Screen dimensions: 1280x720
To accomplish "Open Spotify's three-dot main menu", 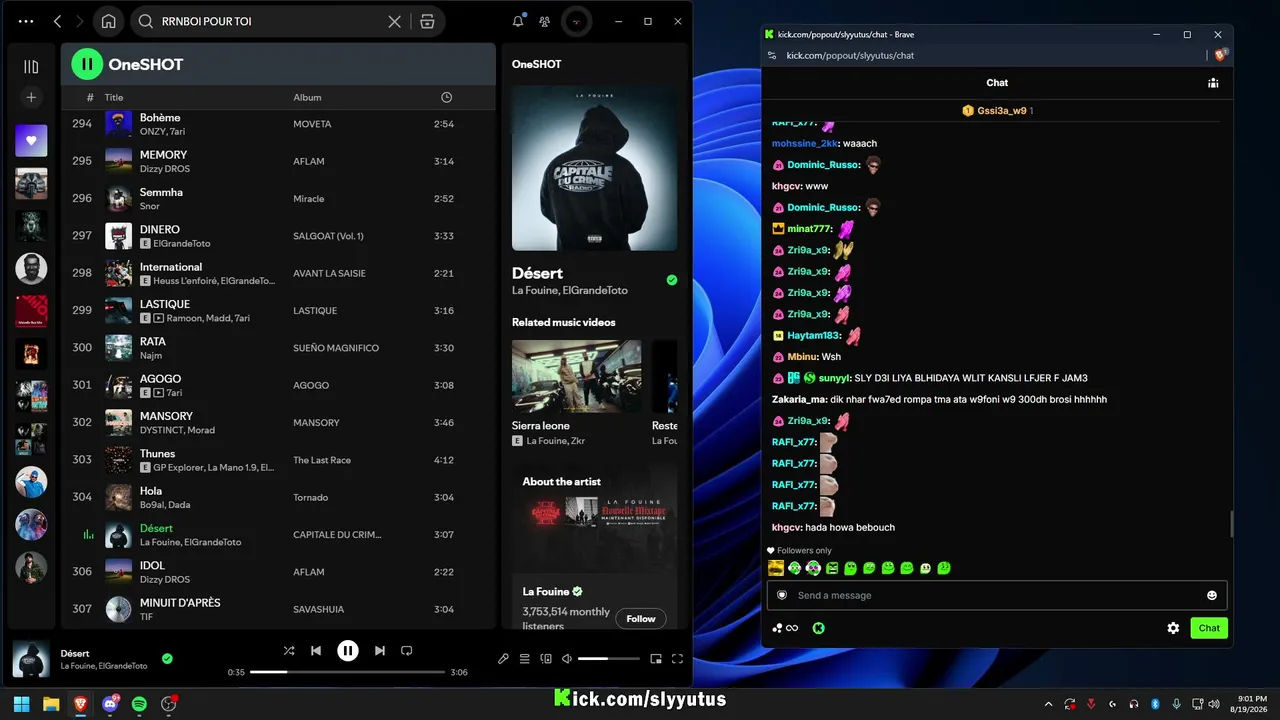I will click(26, 21).
